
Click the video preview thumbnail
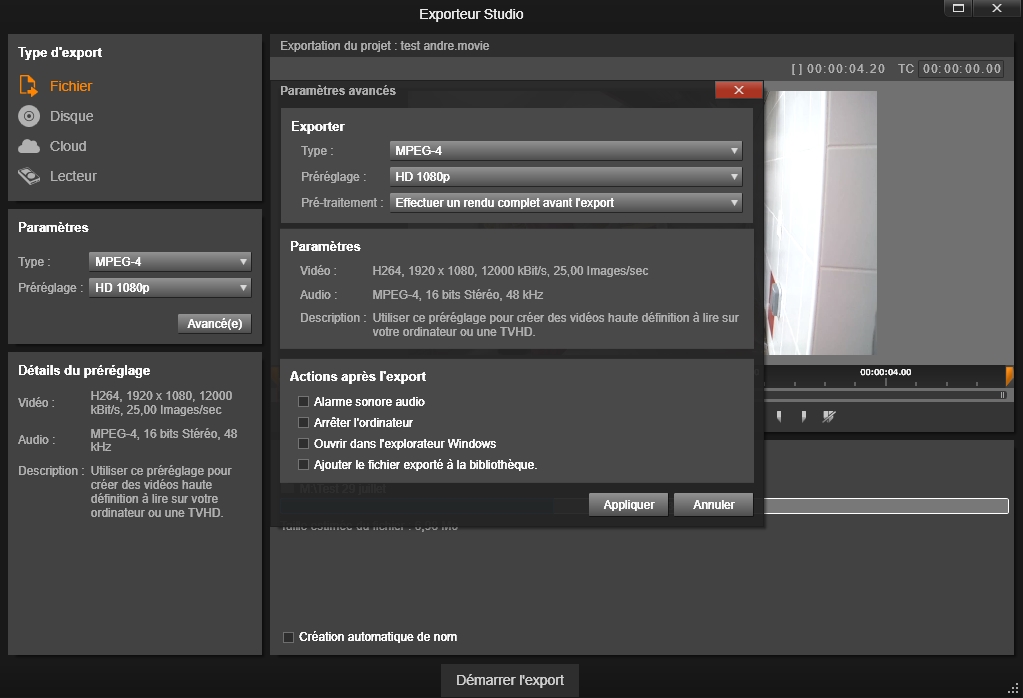click(821, 222)
